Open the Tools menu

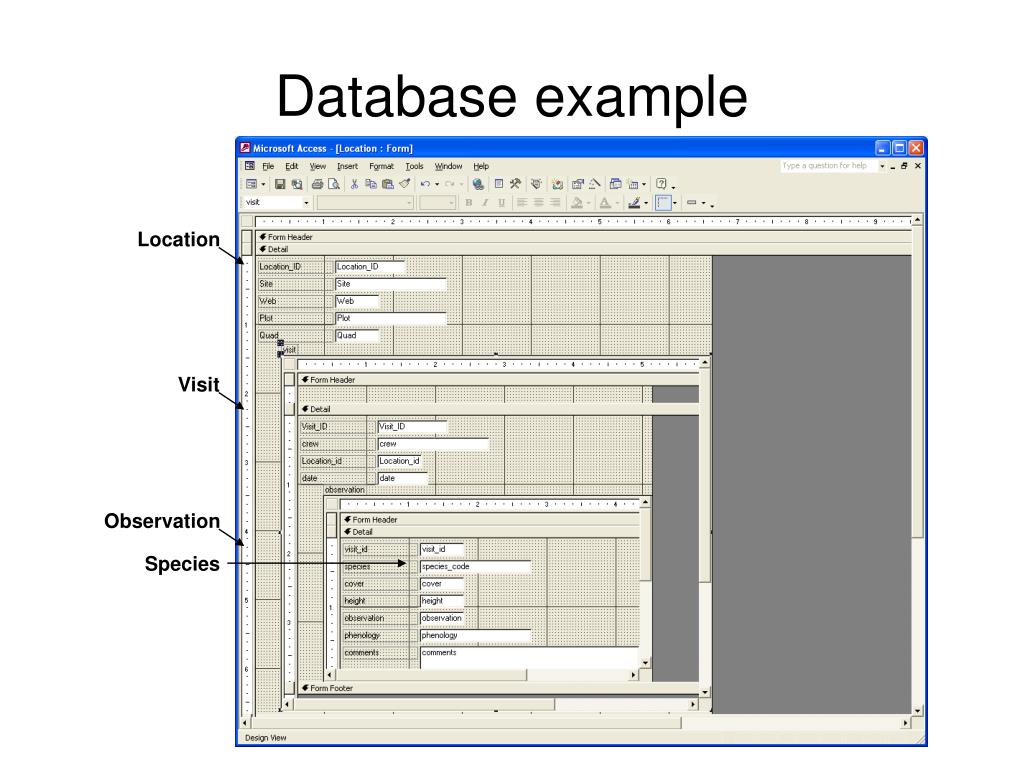(414, 166)
